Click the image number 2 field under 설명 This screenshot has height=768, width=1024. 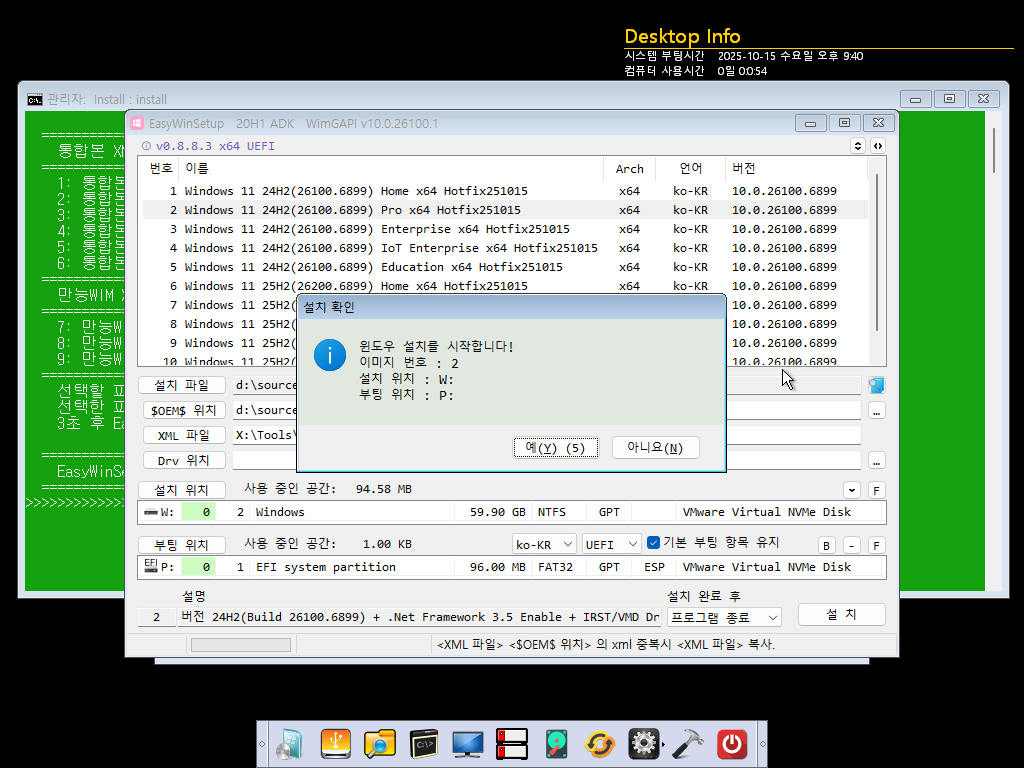coord(157,617)
